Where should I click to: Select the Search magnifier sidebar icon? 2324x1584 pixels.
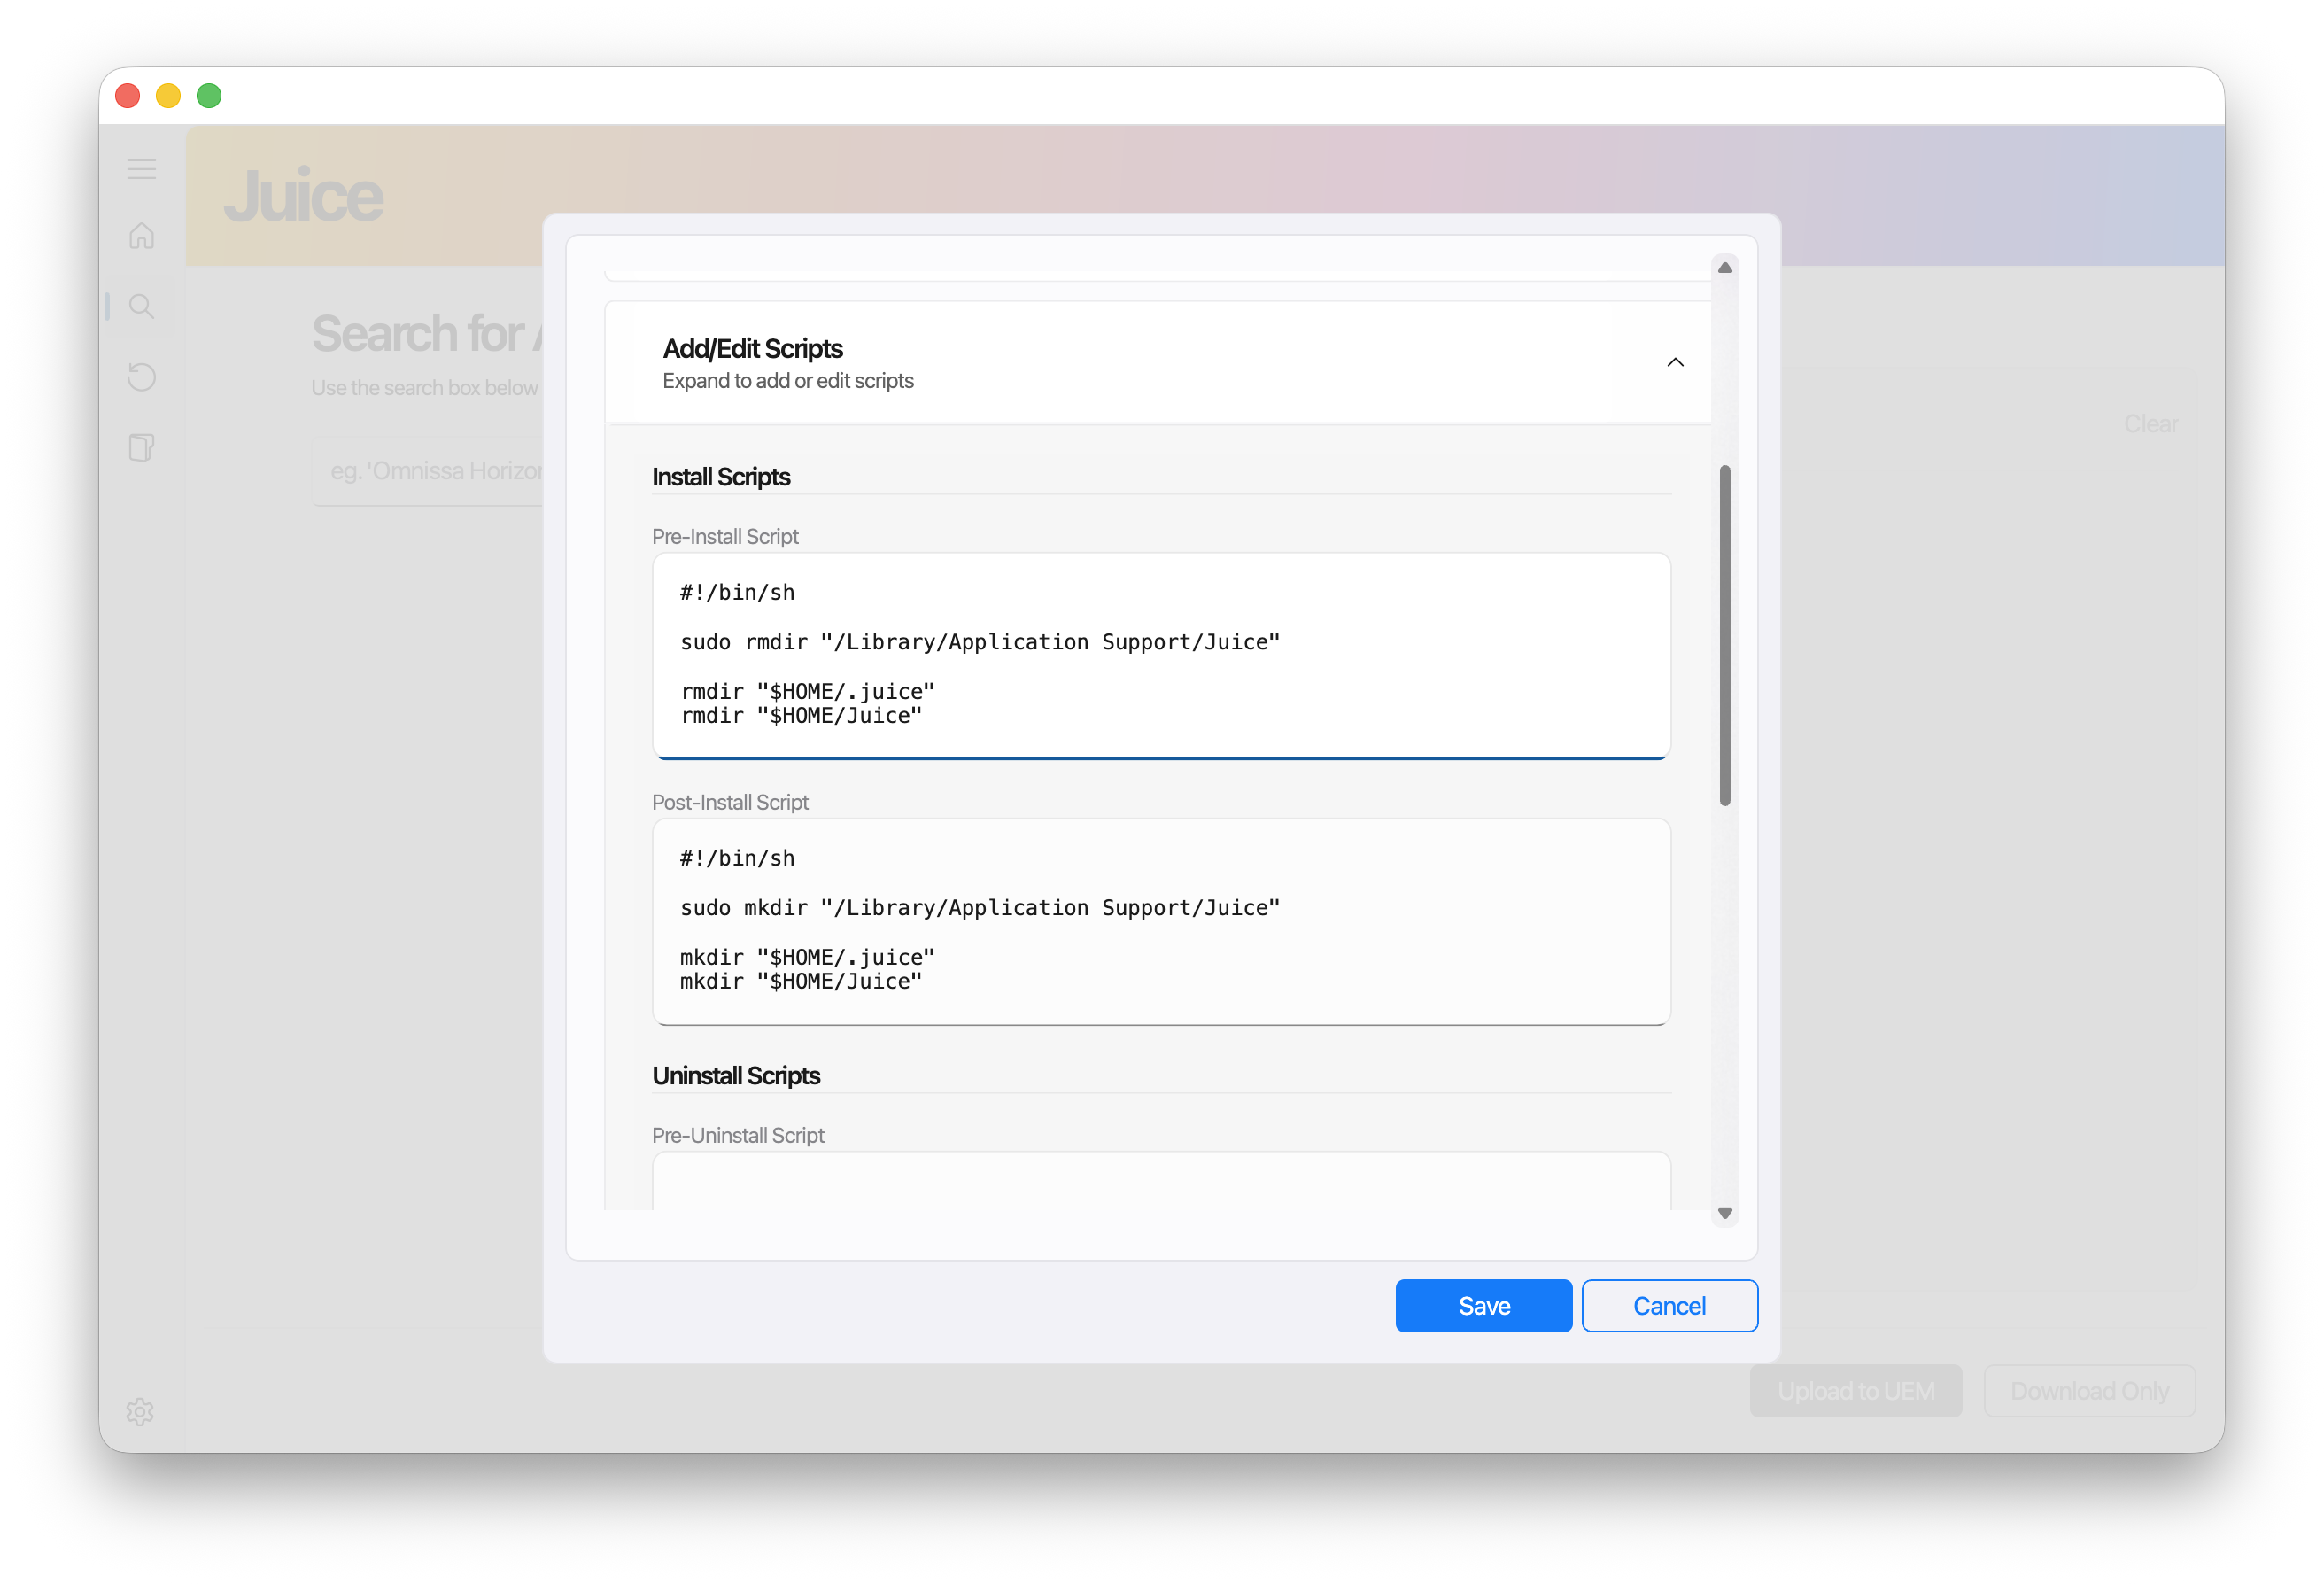point(141,306)
